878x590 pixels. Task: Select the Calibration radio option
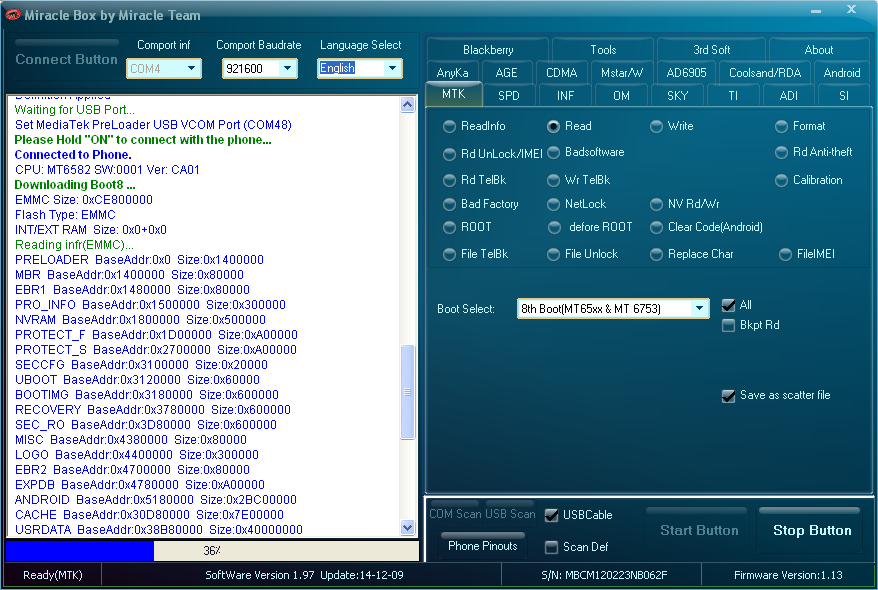coord(781,180)
